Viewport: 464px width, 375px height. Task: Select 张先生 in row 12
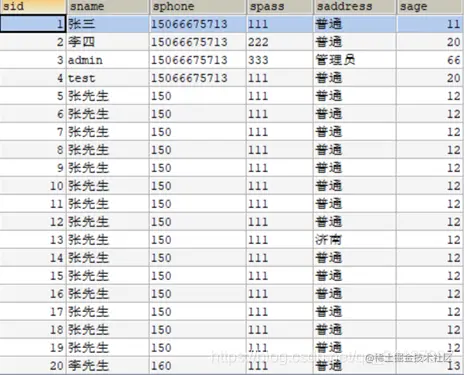pos(108,222)
